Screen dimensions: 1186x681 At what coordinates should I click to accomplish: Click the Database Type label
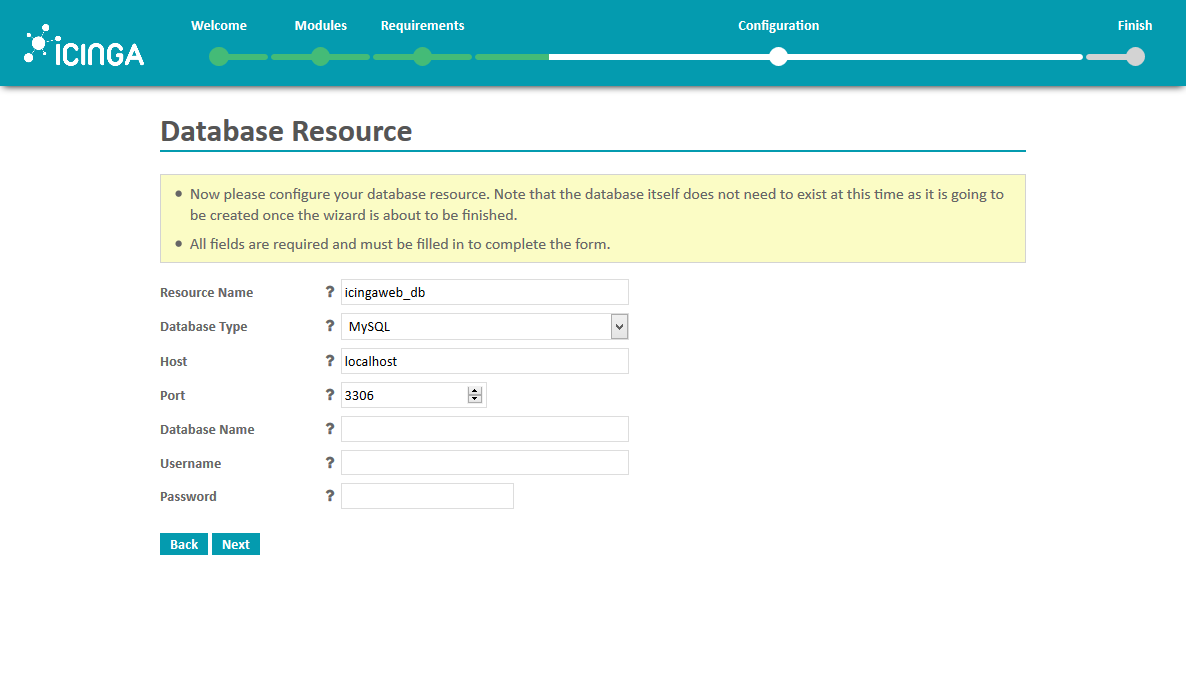(x=203, y=327)
